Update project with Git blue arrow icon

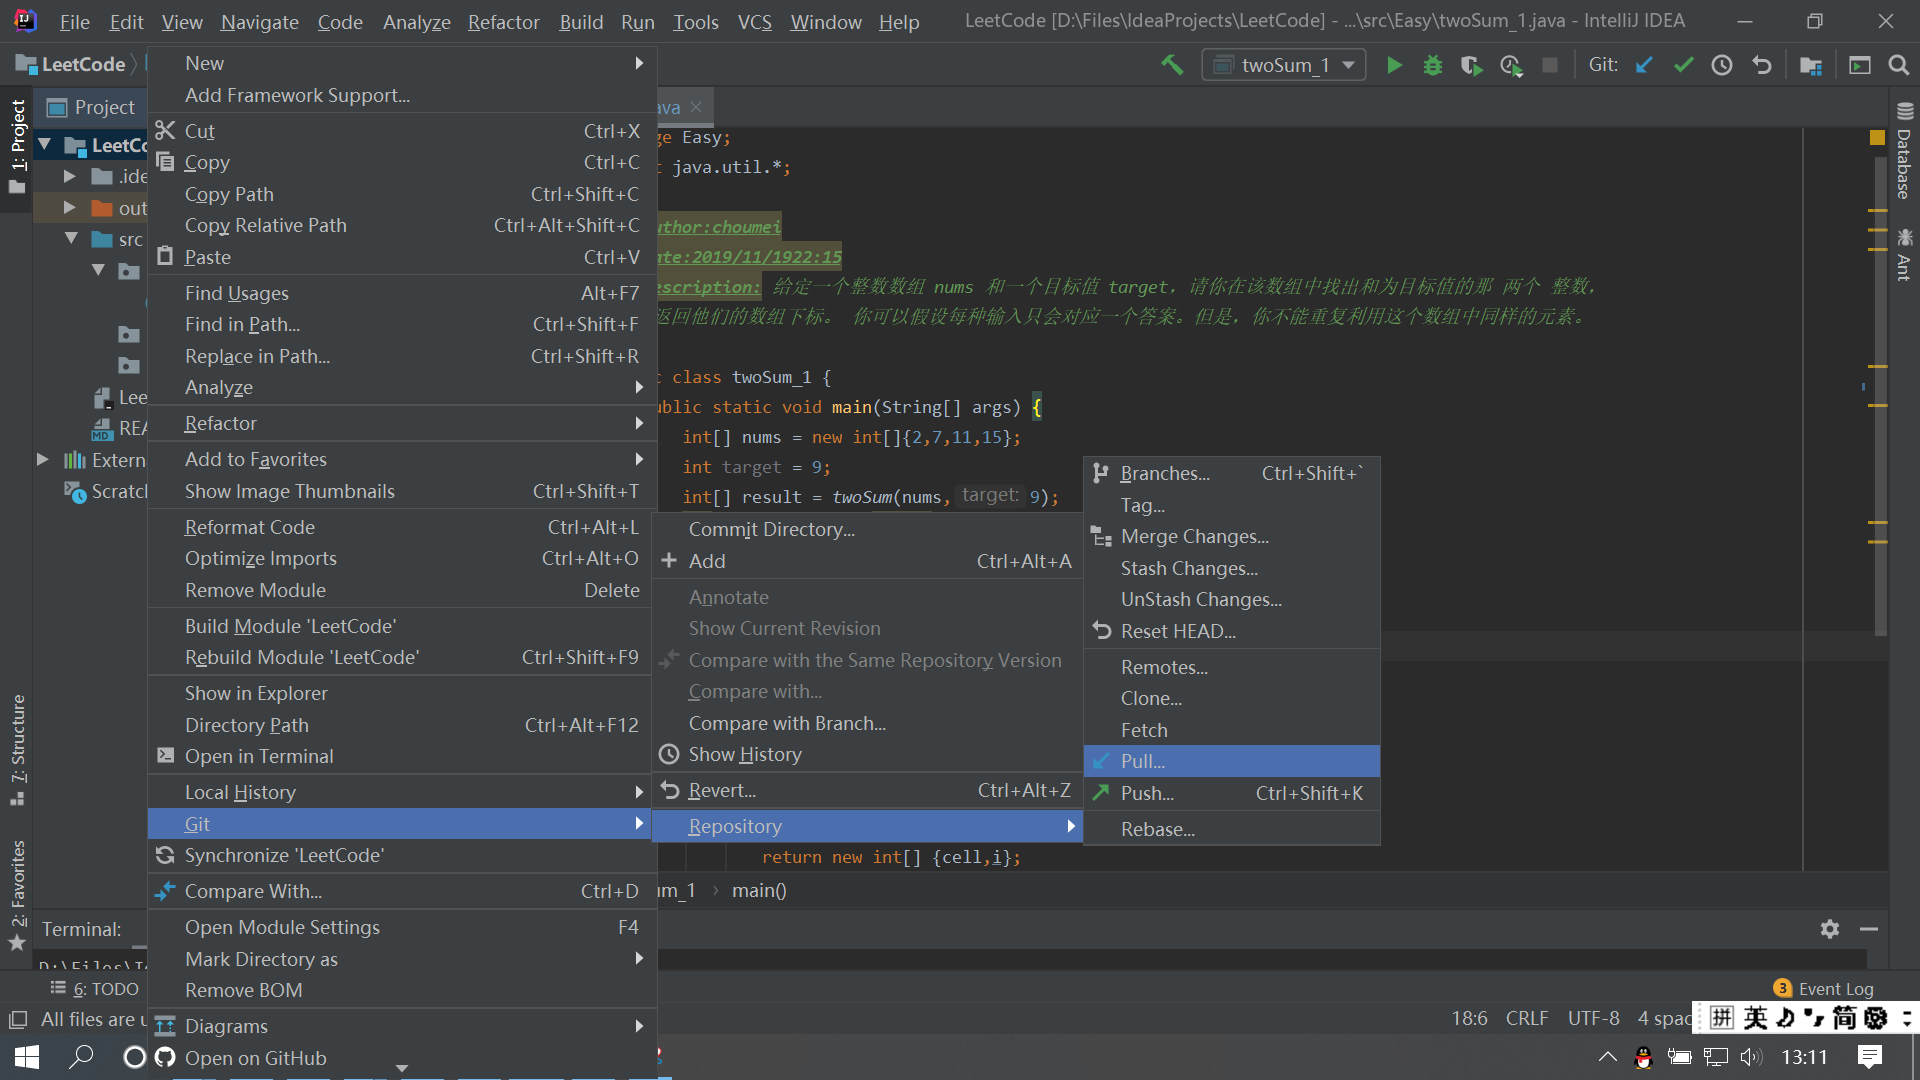[x=1644, y=65]
